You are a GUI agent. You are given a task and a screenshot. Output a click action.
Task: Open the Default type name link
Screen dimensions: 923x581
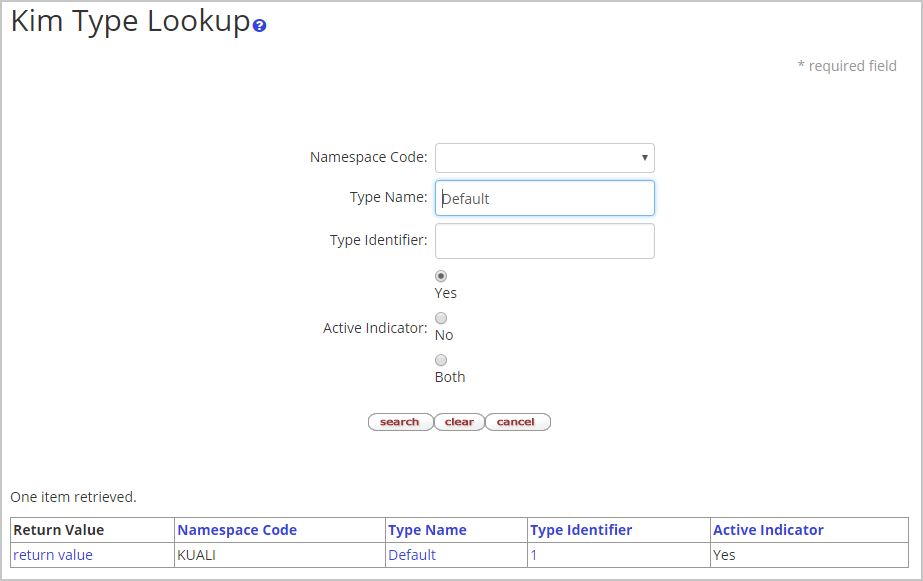[x=412, y=555]
